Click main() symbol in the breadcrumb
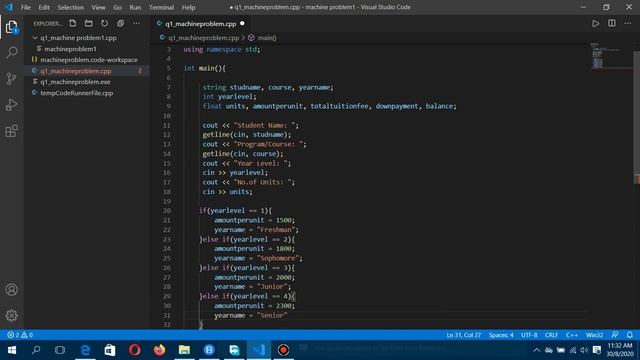The image size is (640, 360). 267,38
